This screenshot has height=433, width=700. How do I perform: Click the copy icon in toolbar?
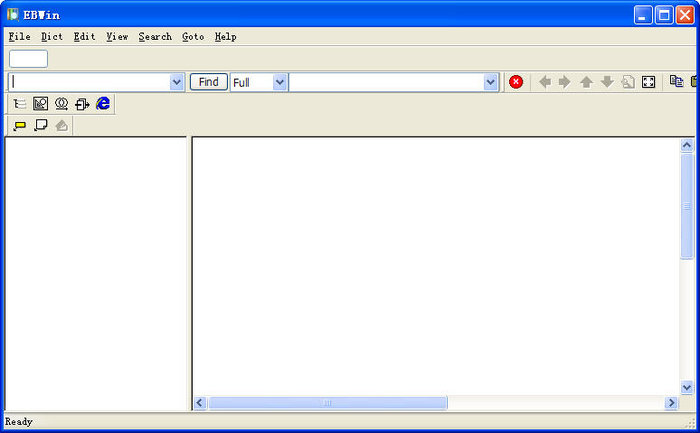pyautogui.click(x=676, y=81)
